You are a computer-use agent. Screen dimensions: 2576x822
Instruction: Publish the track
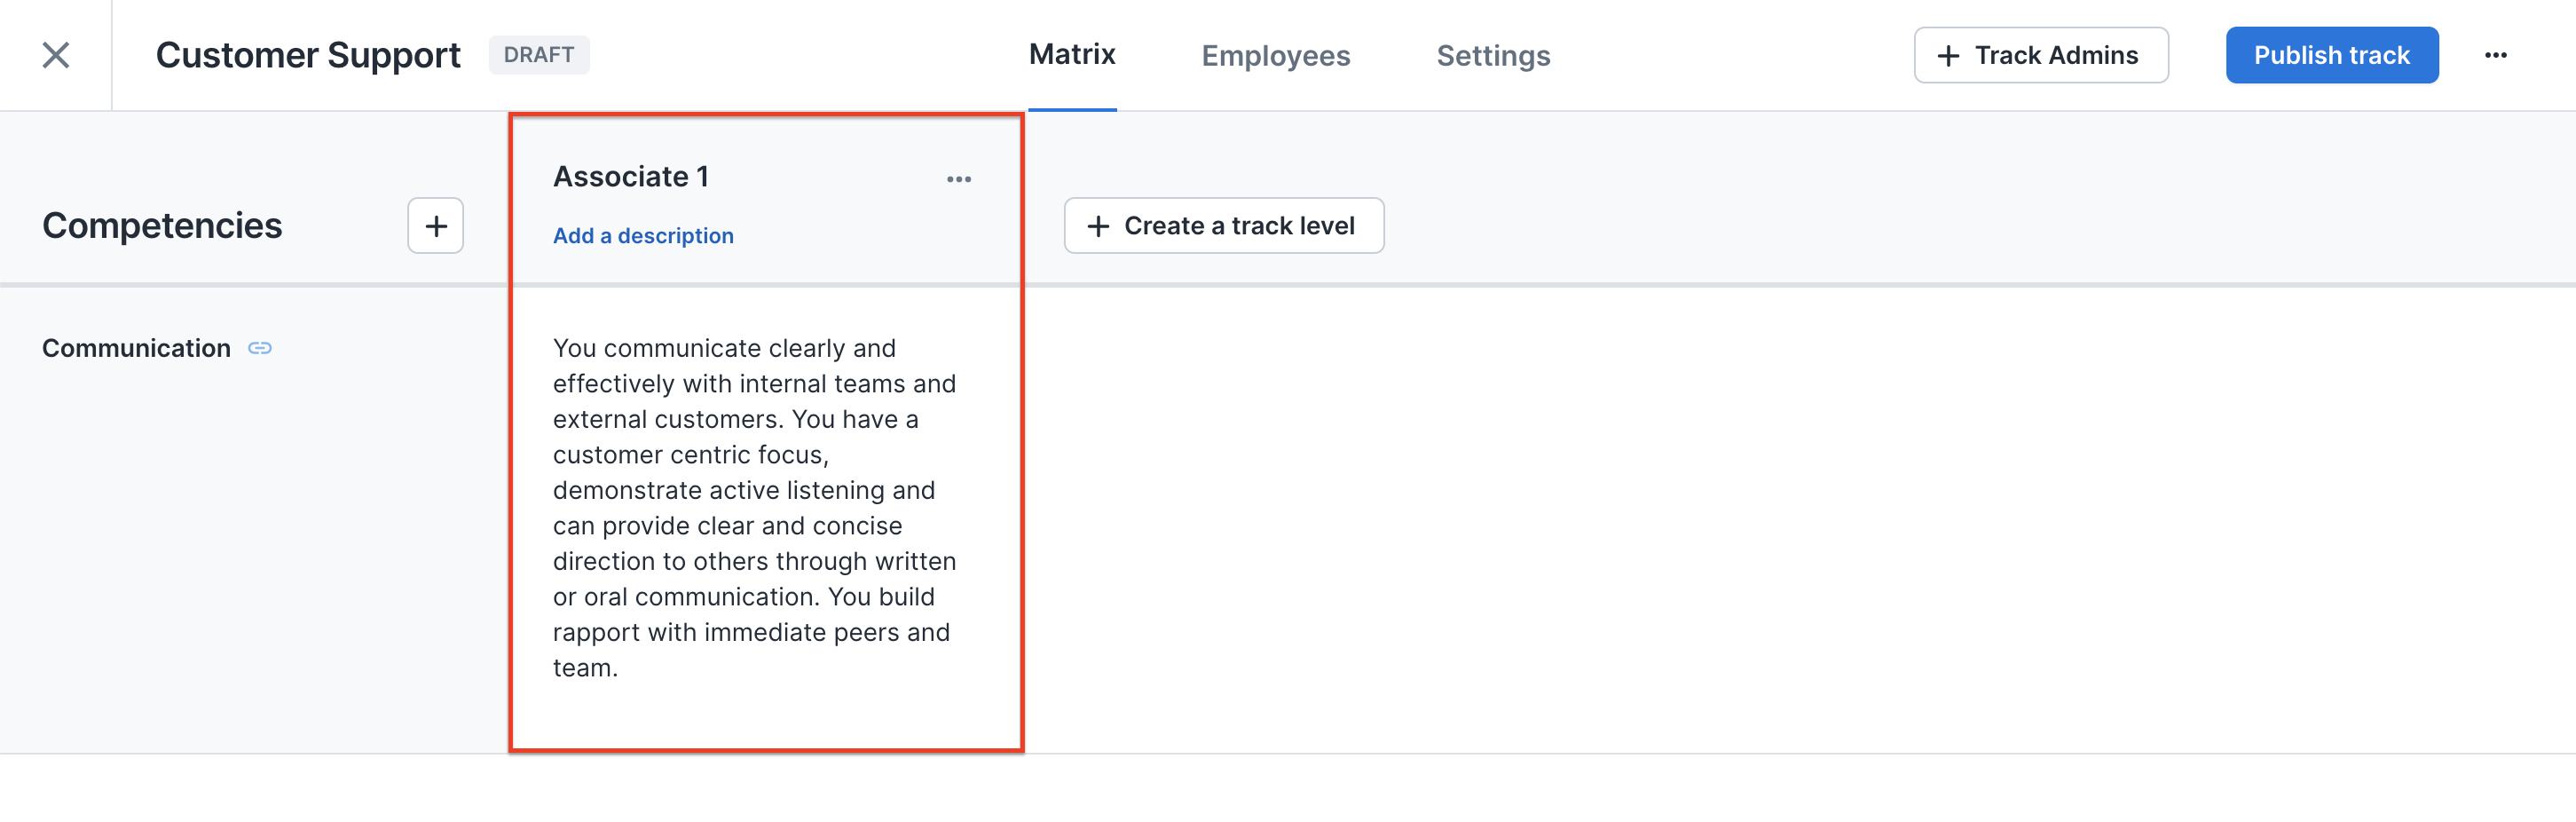coord(2332,55)
